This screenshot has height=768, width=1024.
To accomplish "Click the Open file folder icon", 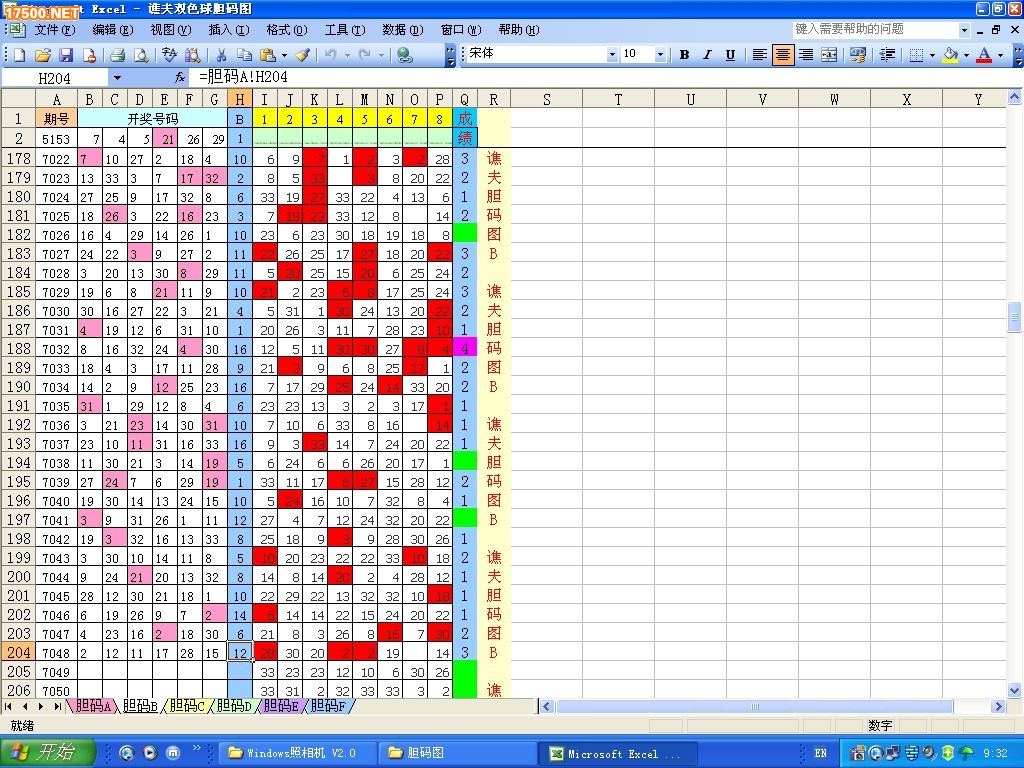I will [x=42, y=56].
